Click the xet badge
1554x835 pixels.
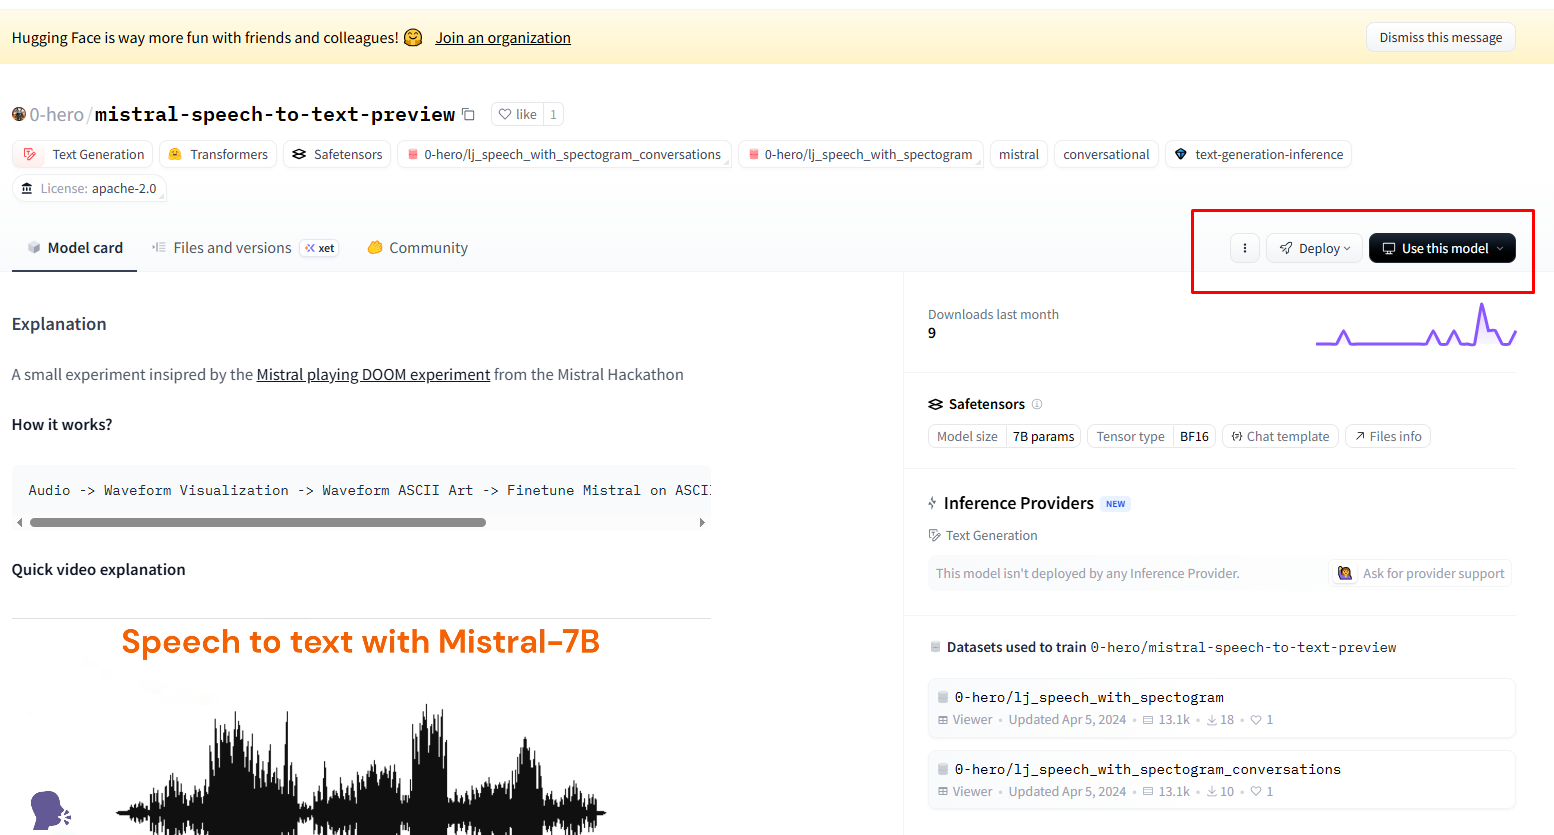pos(320,248)
